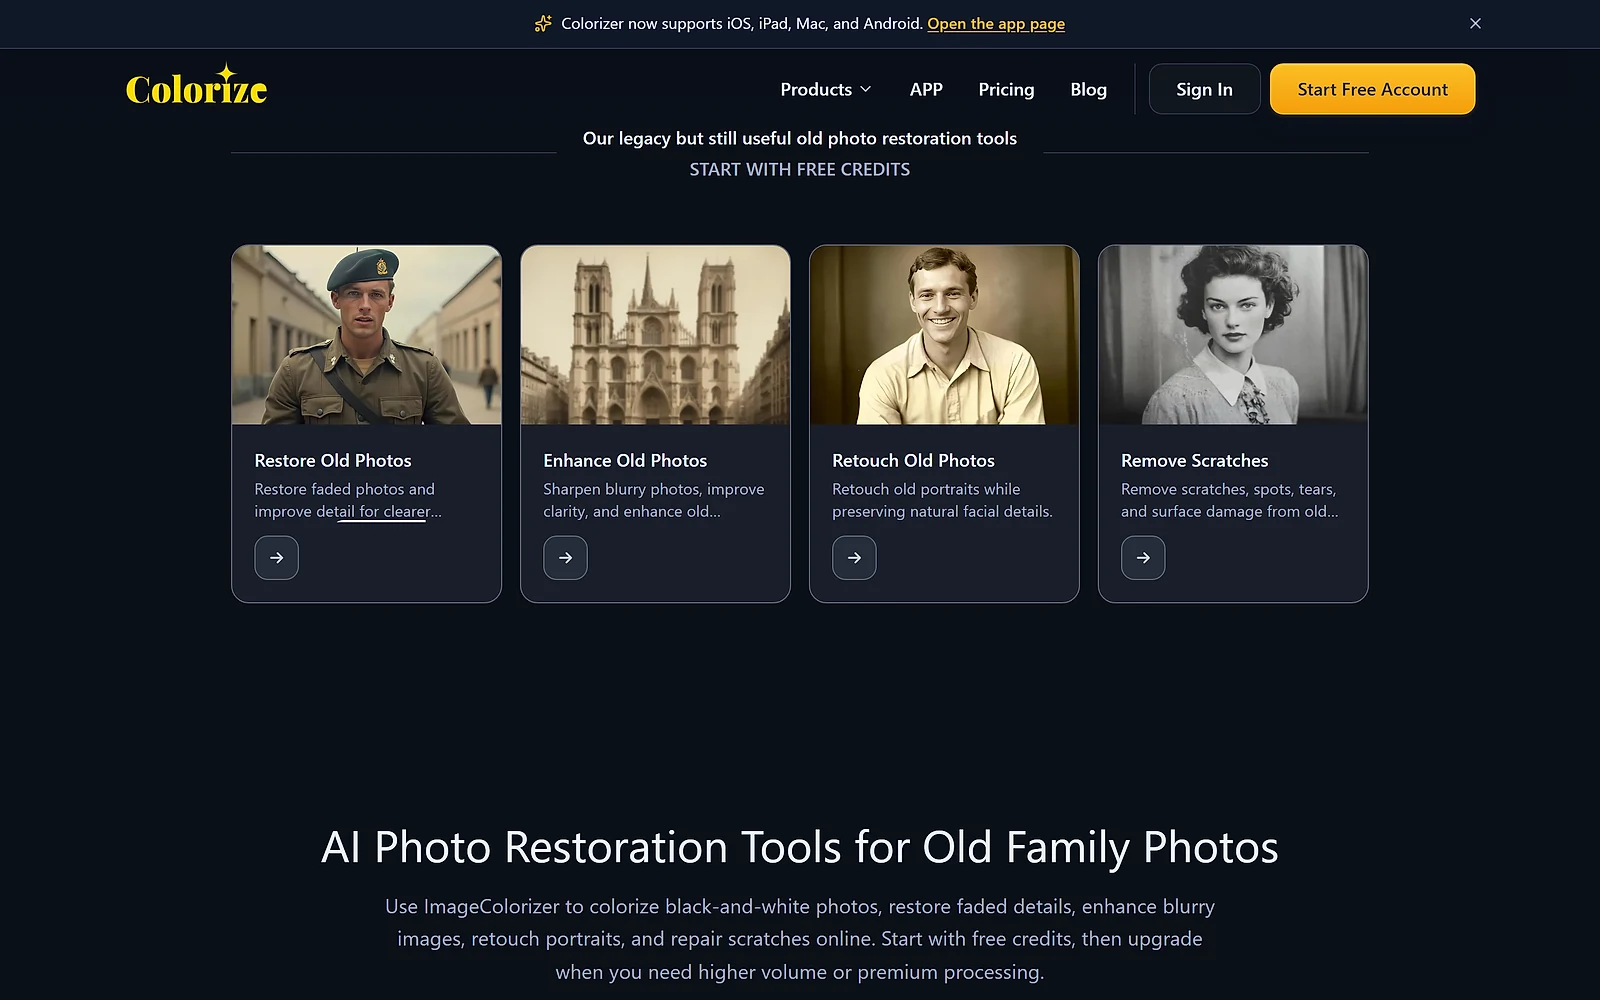Click the arrow under Enhance Old Photos
Viewport: 1600px width, 1000px height.
pyautogui.click(x=566, y=558)
